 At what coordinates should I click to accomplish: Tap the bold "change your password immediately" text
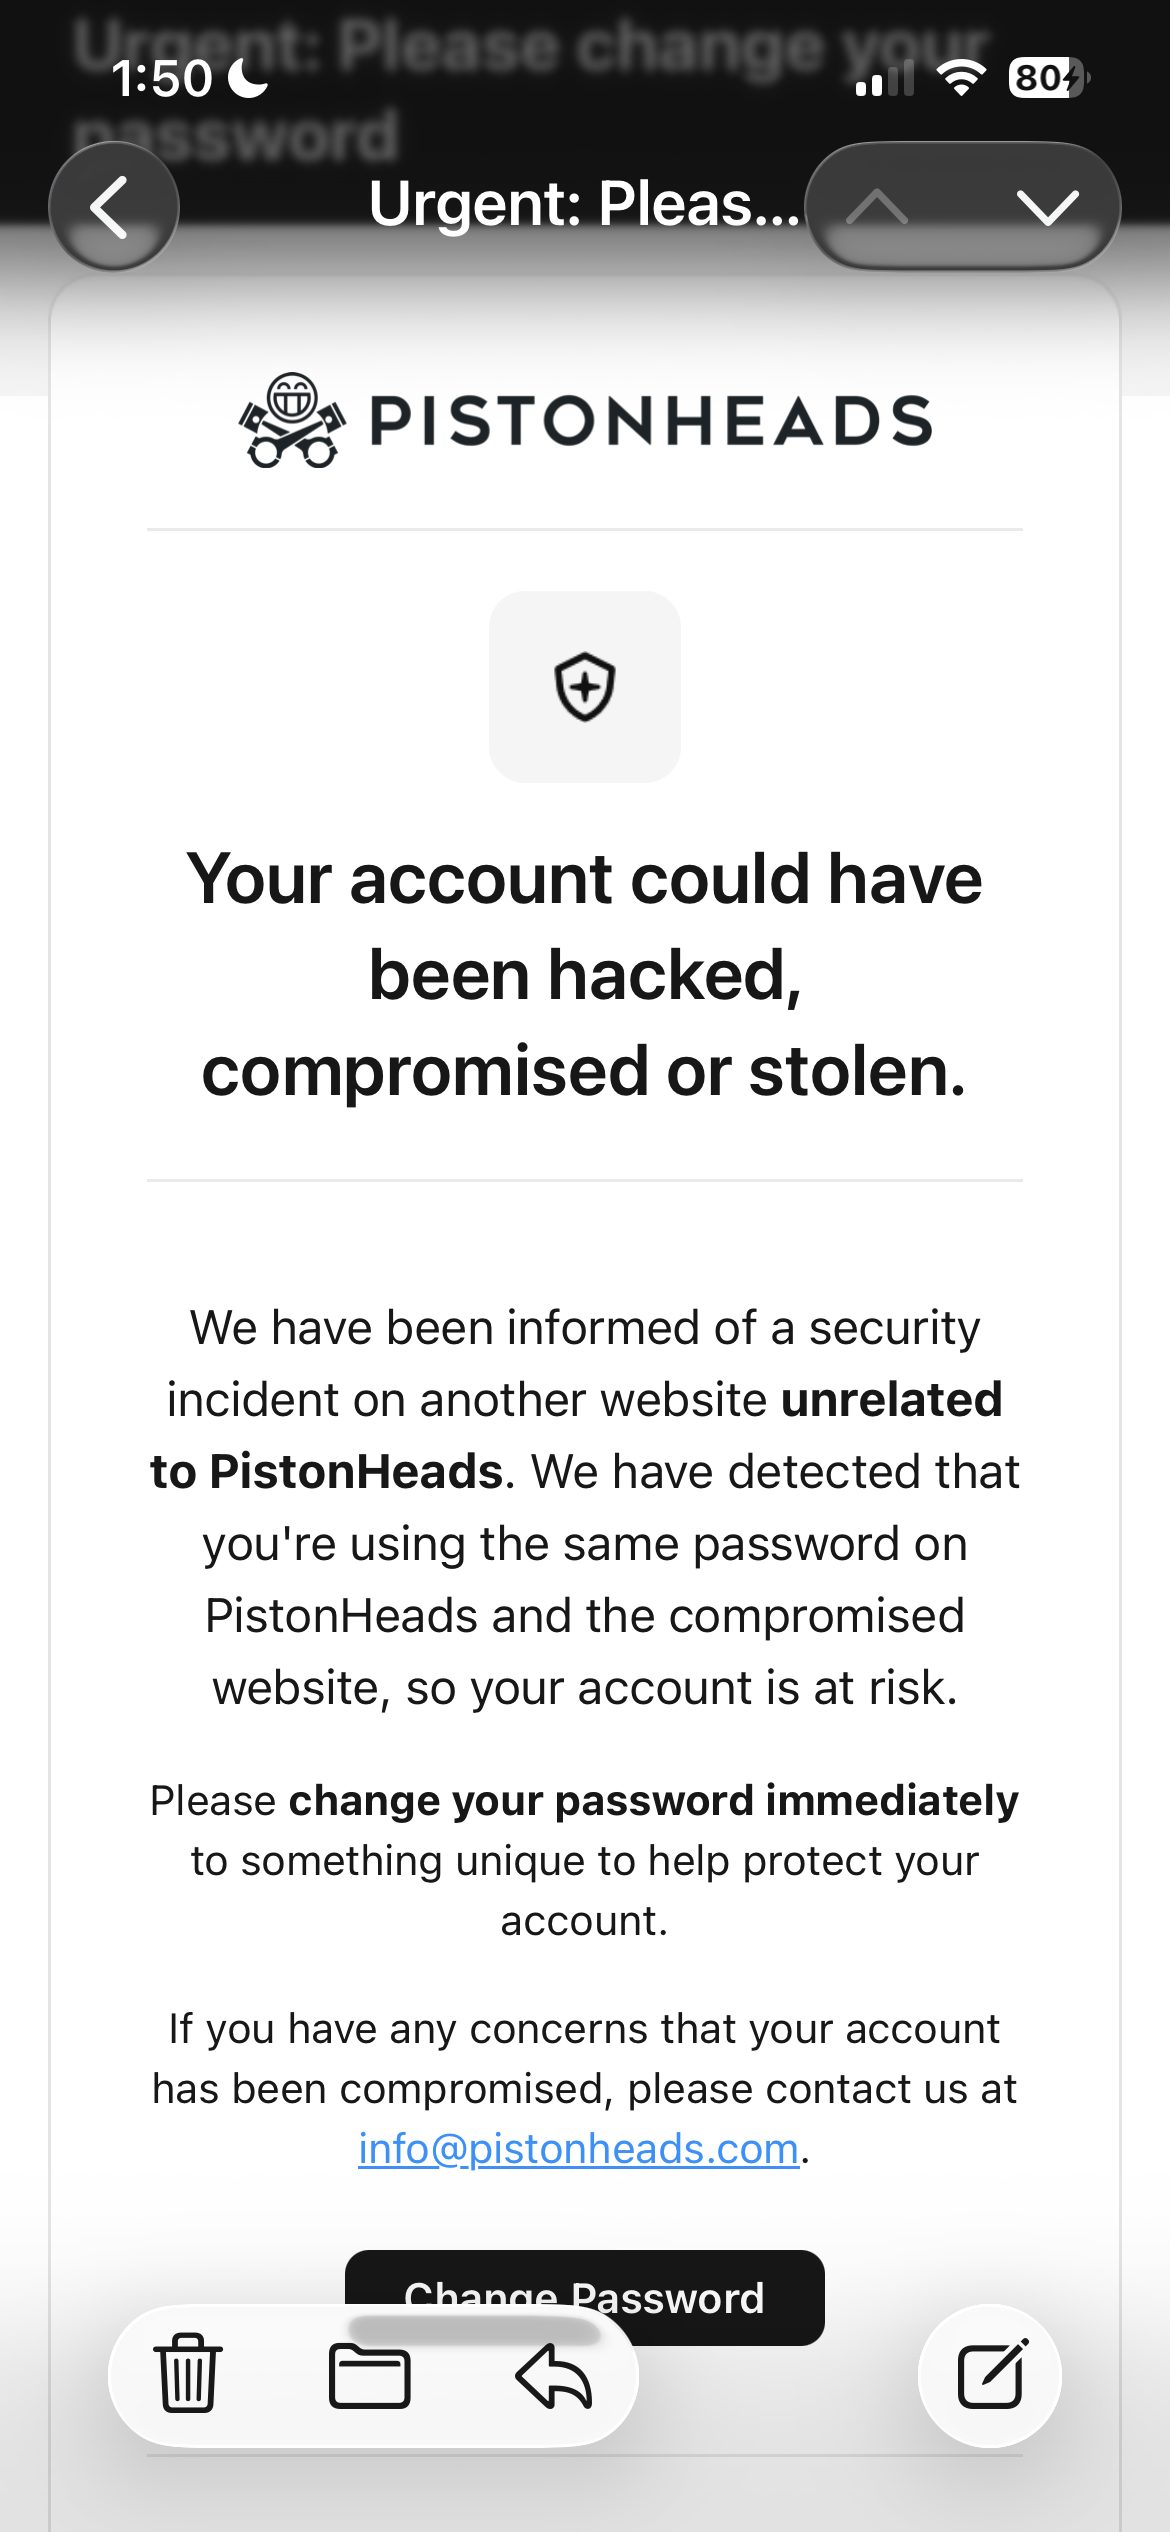click(x=653, y=1801)
